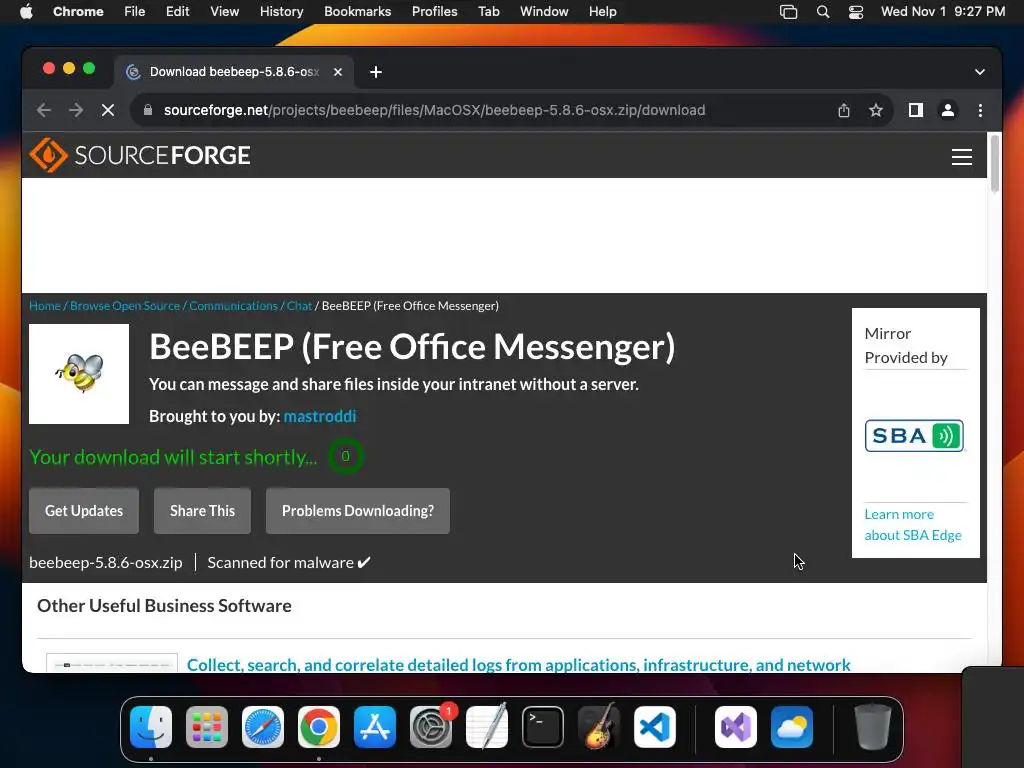Open the mastroddi author link

click(320, 416)
